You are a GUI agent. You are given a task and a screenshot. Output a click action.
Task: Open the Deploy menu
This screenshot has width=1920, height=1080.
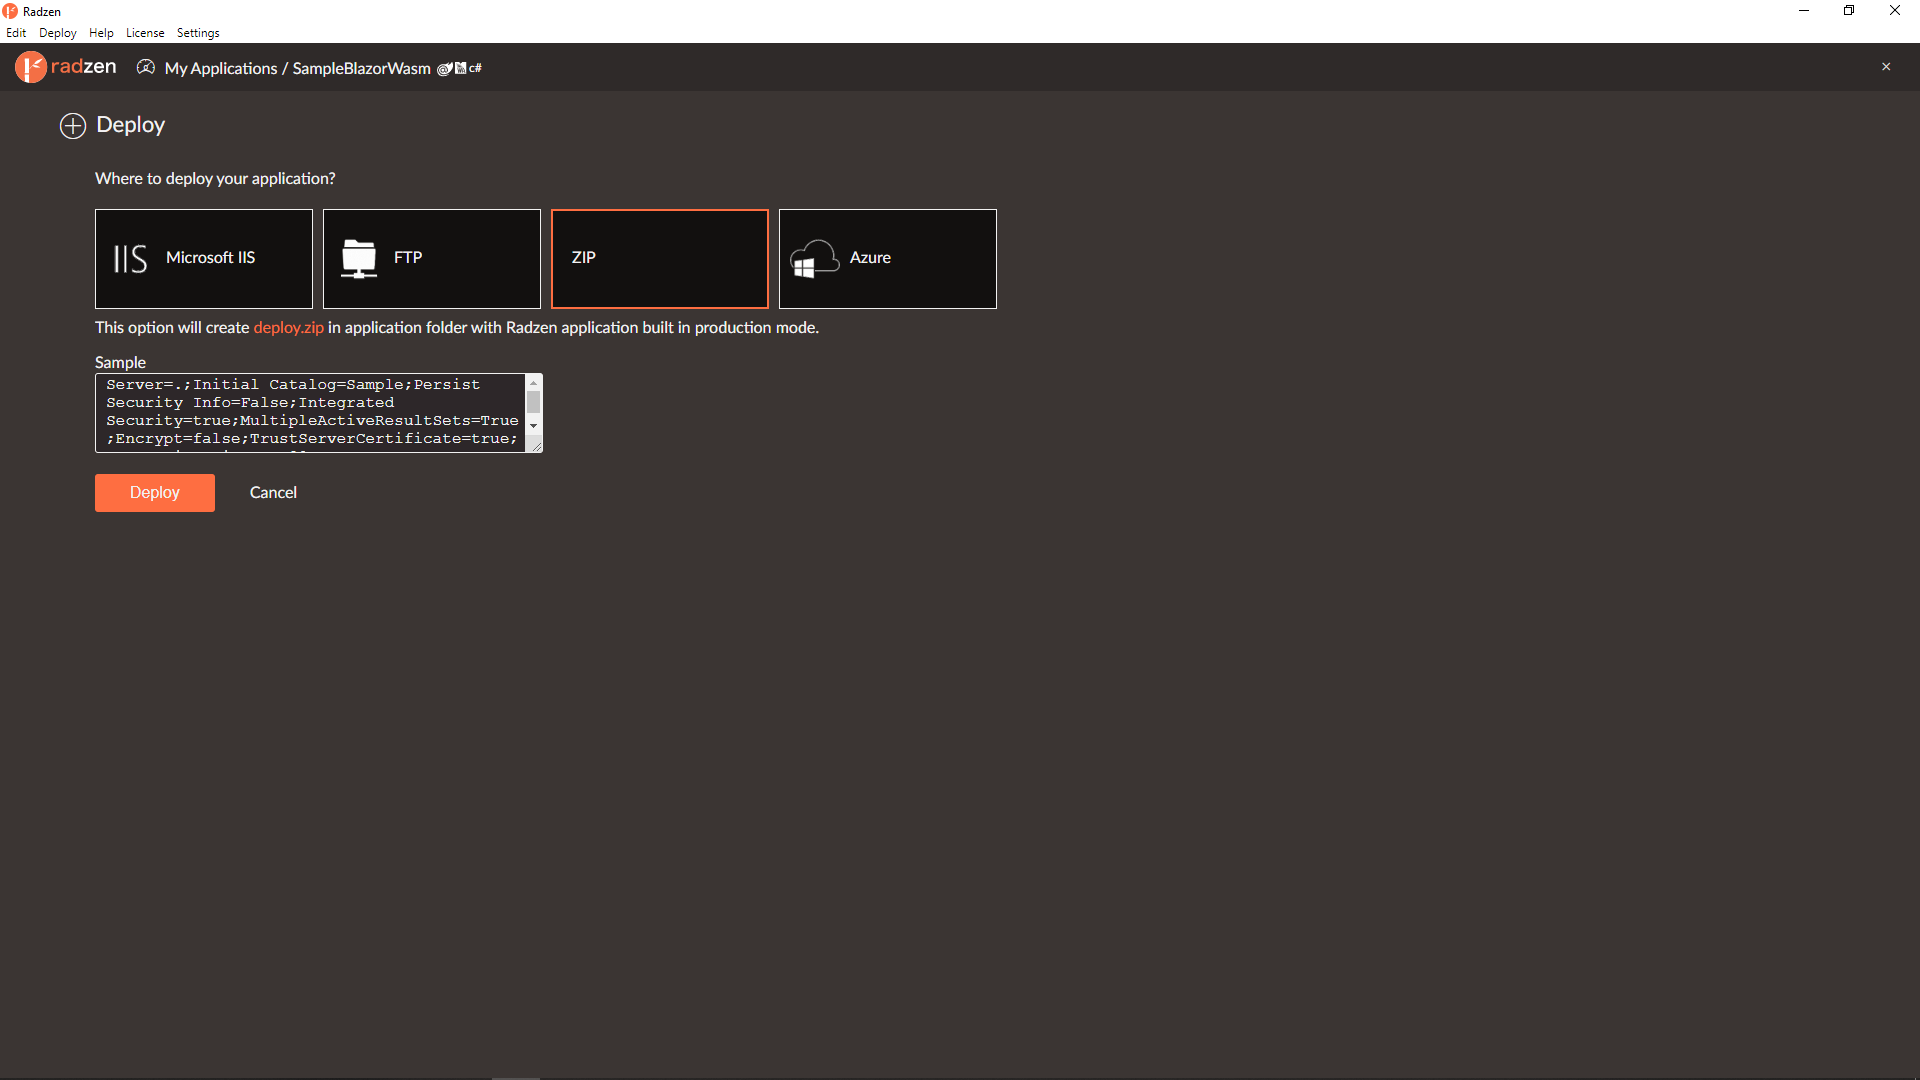tap(58, 33)
